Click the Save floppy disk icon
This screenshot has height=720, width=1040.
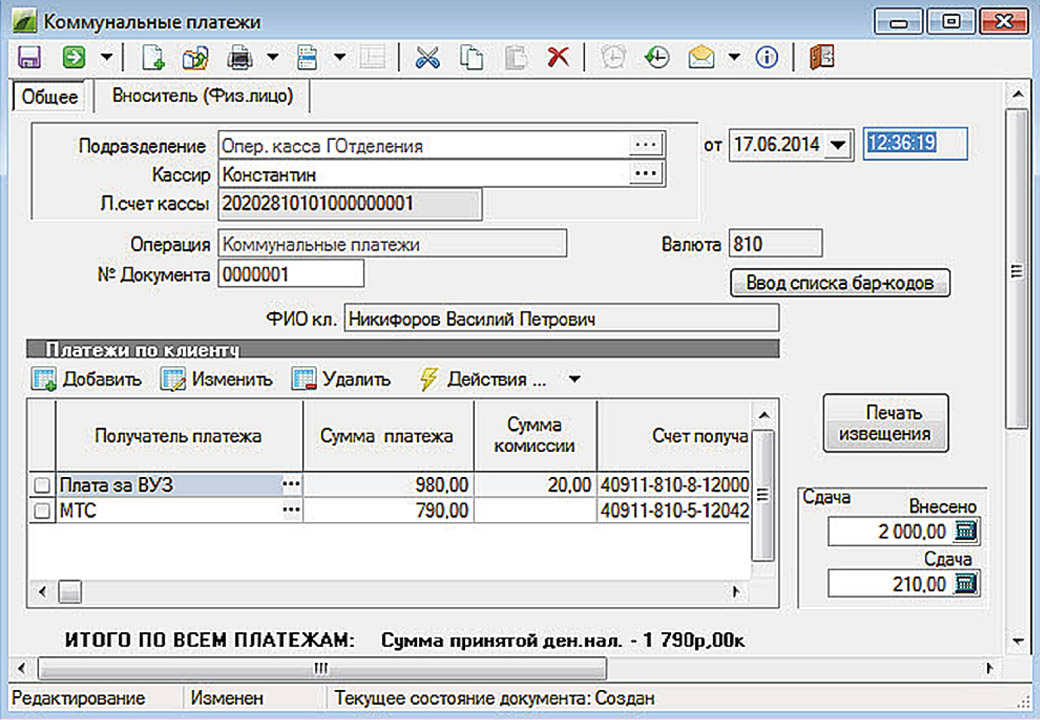tap(29, 57)
